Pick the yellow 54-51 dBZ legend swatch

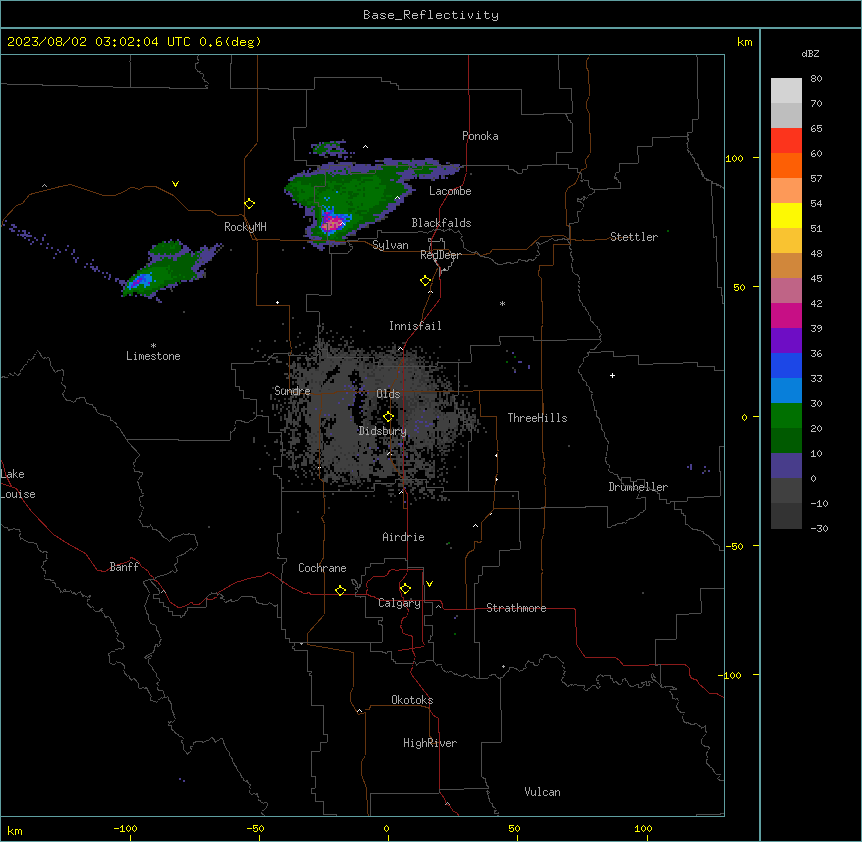786,215
